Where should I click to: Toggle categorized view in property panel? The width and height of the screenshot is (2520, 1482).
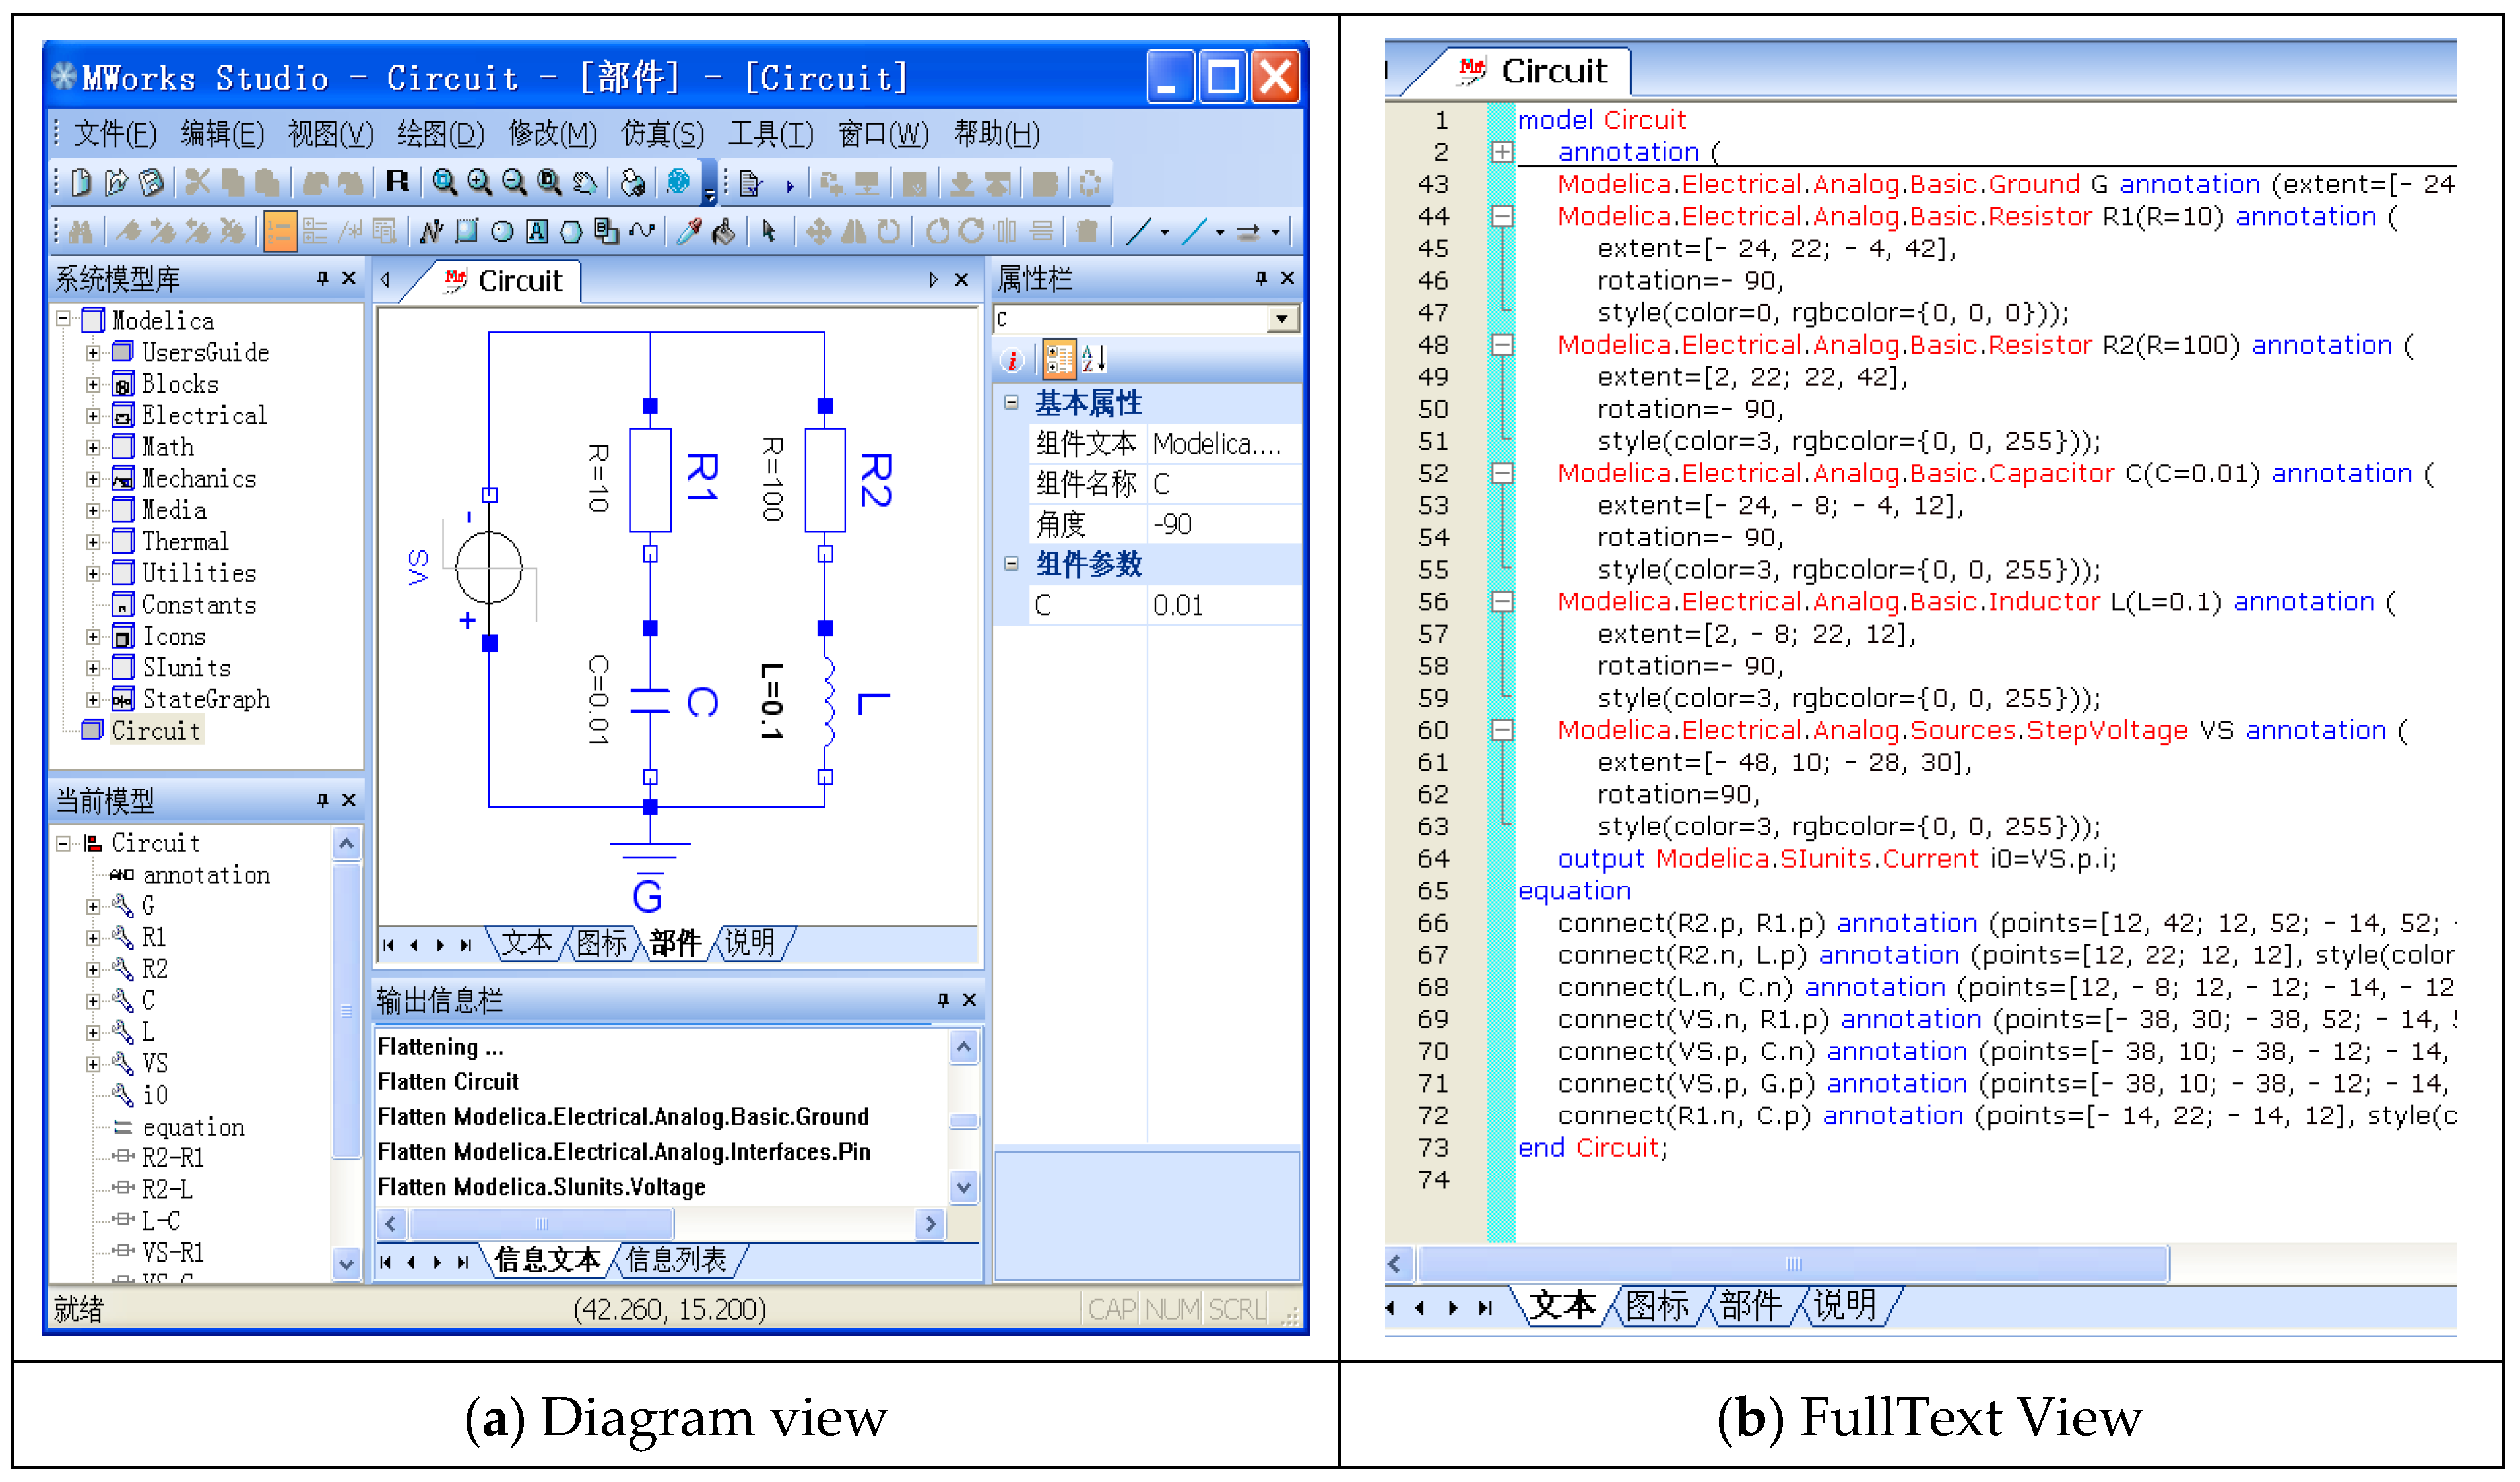click(1059, 359)
